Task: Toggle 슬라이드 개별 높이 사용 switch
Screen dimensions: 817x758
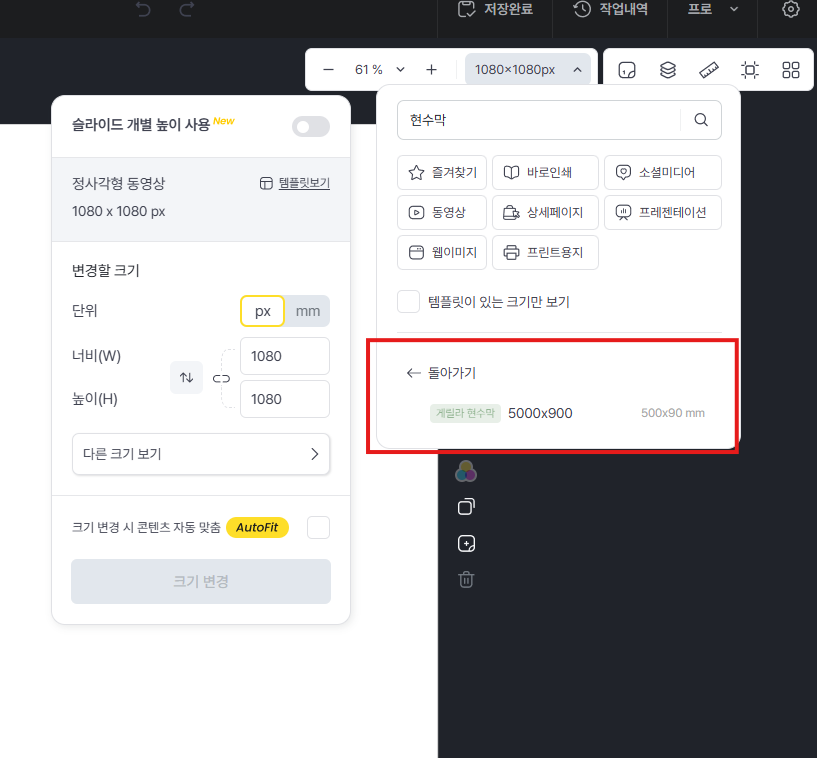Action: point(311,127)
